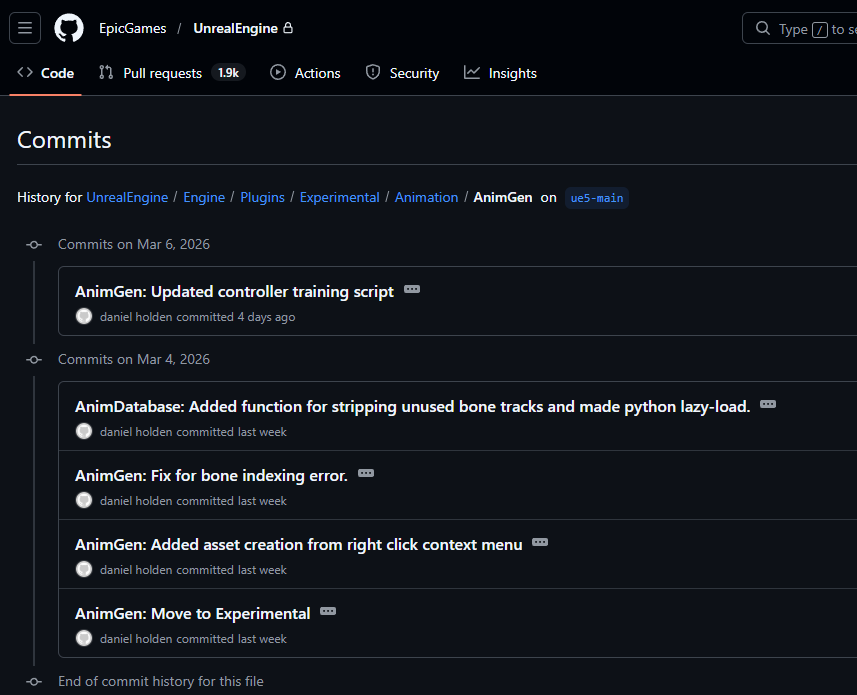Open the EpicGames organization link
The width and height of the screenshot is (857, 695).
(x=133, y=28)
